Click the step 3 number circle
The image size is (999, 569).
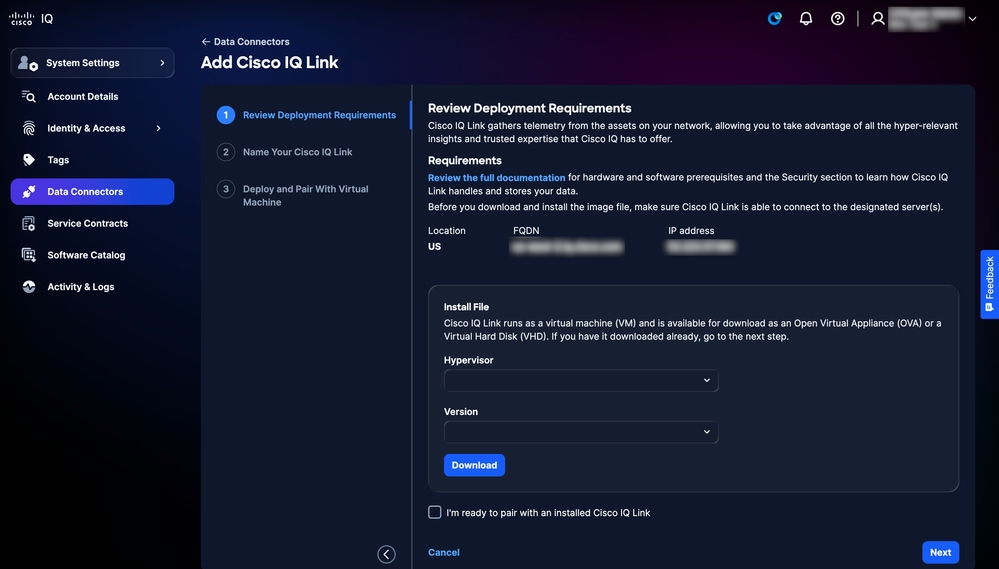[226, 189]
